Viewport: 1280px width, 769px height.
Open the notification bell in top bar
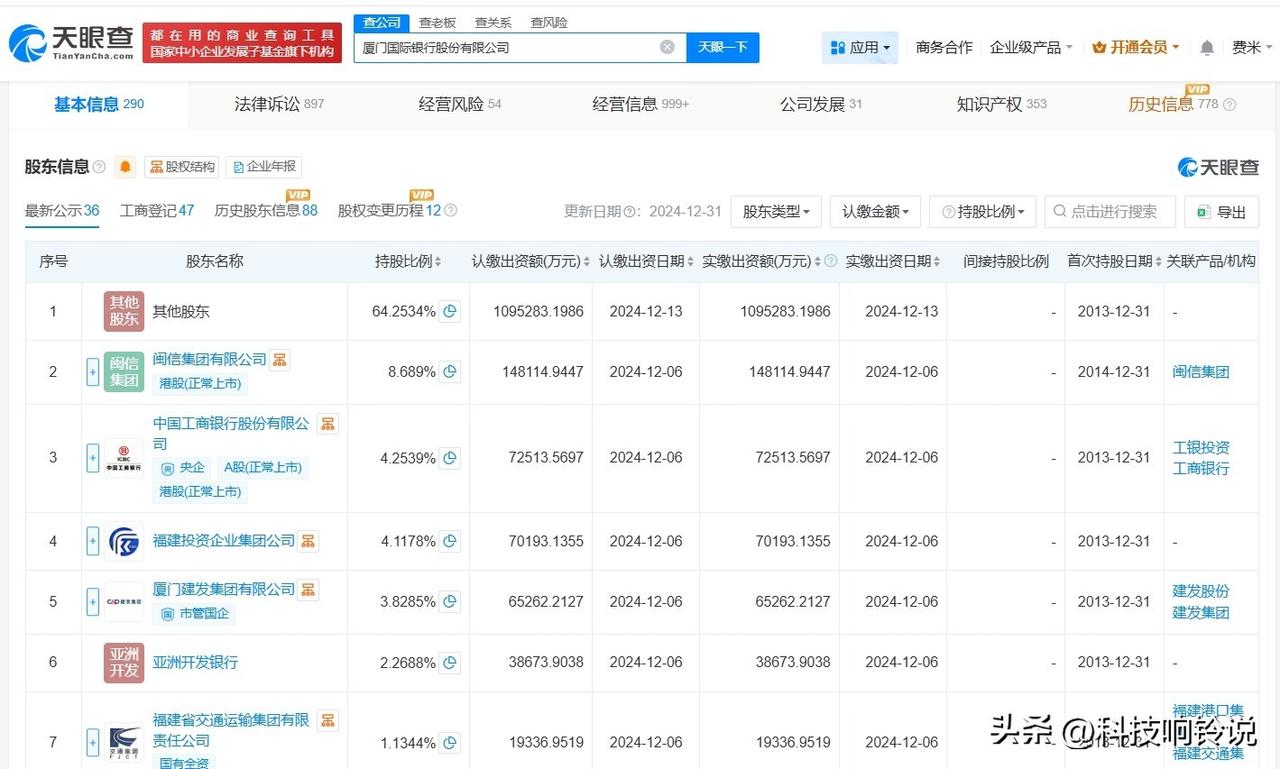click(1207, 47)
